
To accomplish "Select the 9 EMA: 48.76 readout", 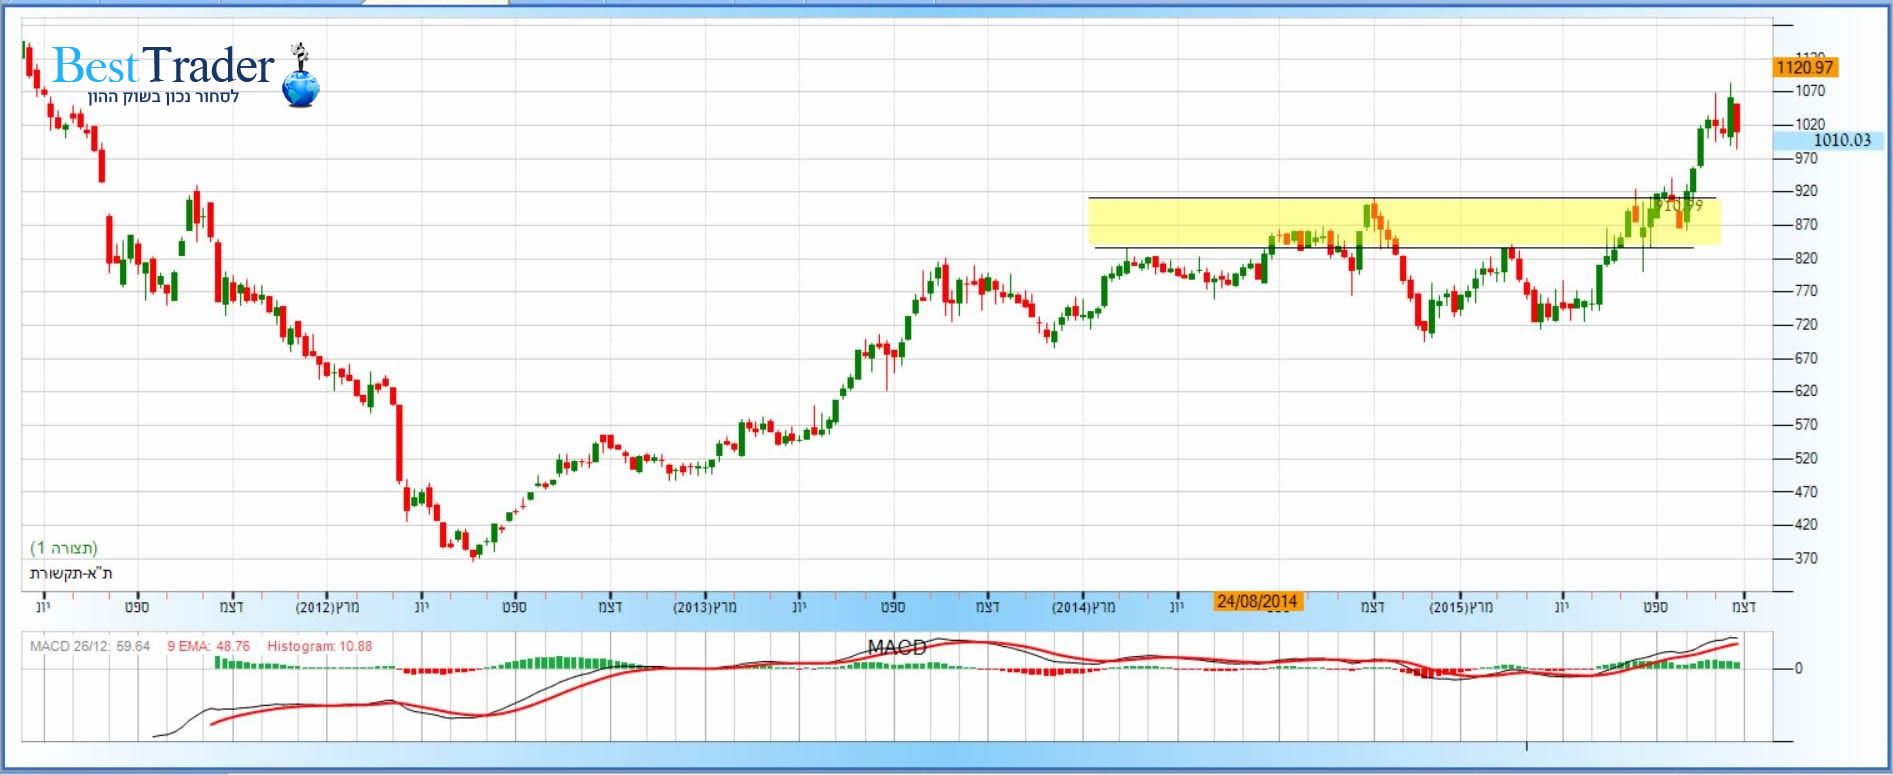I will coord(208,646).
